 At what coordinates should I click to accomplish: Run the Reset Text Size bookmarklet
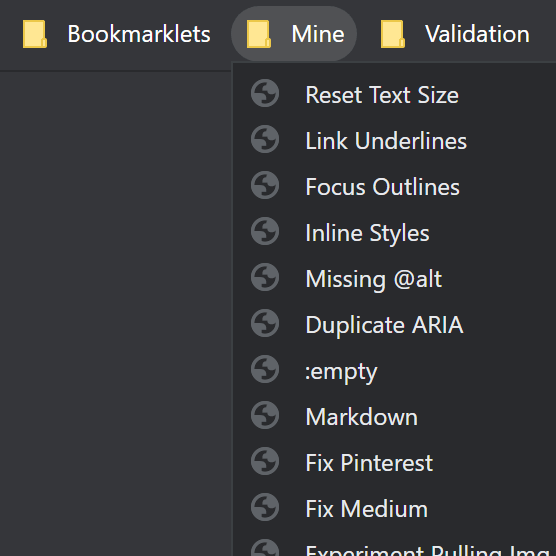coord(394,95)
